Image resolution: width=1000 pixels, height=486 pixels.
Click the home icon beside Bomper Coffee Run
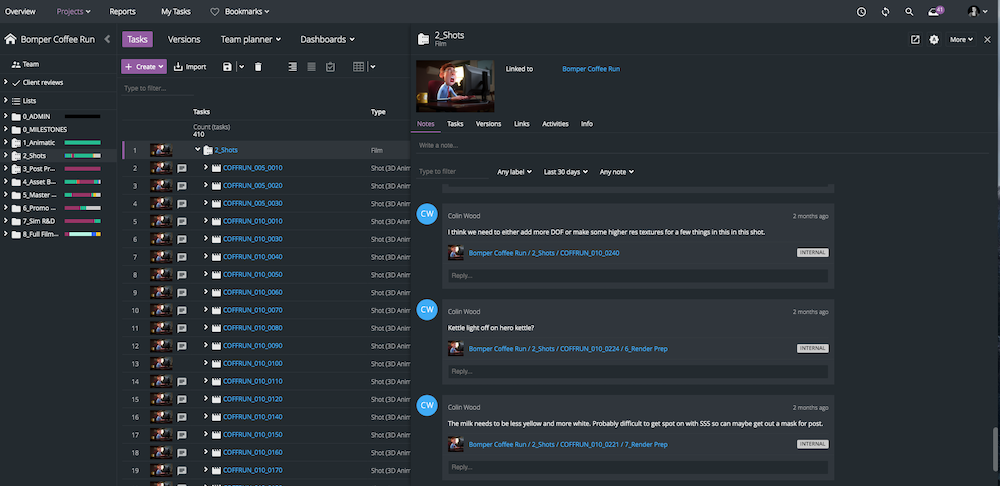pyautogui.click(x=10, y=39)
